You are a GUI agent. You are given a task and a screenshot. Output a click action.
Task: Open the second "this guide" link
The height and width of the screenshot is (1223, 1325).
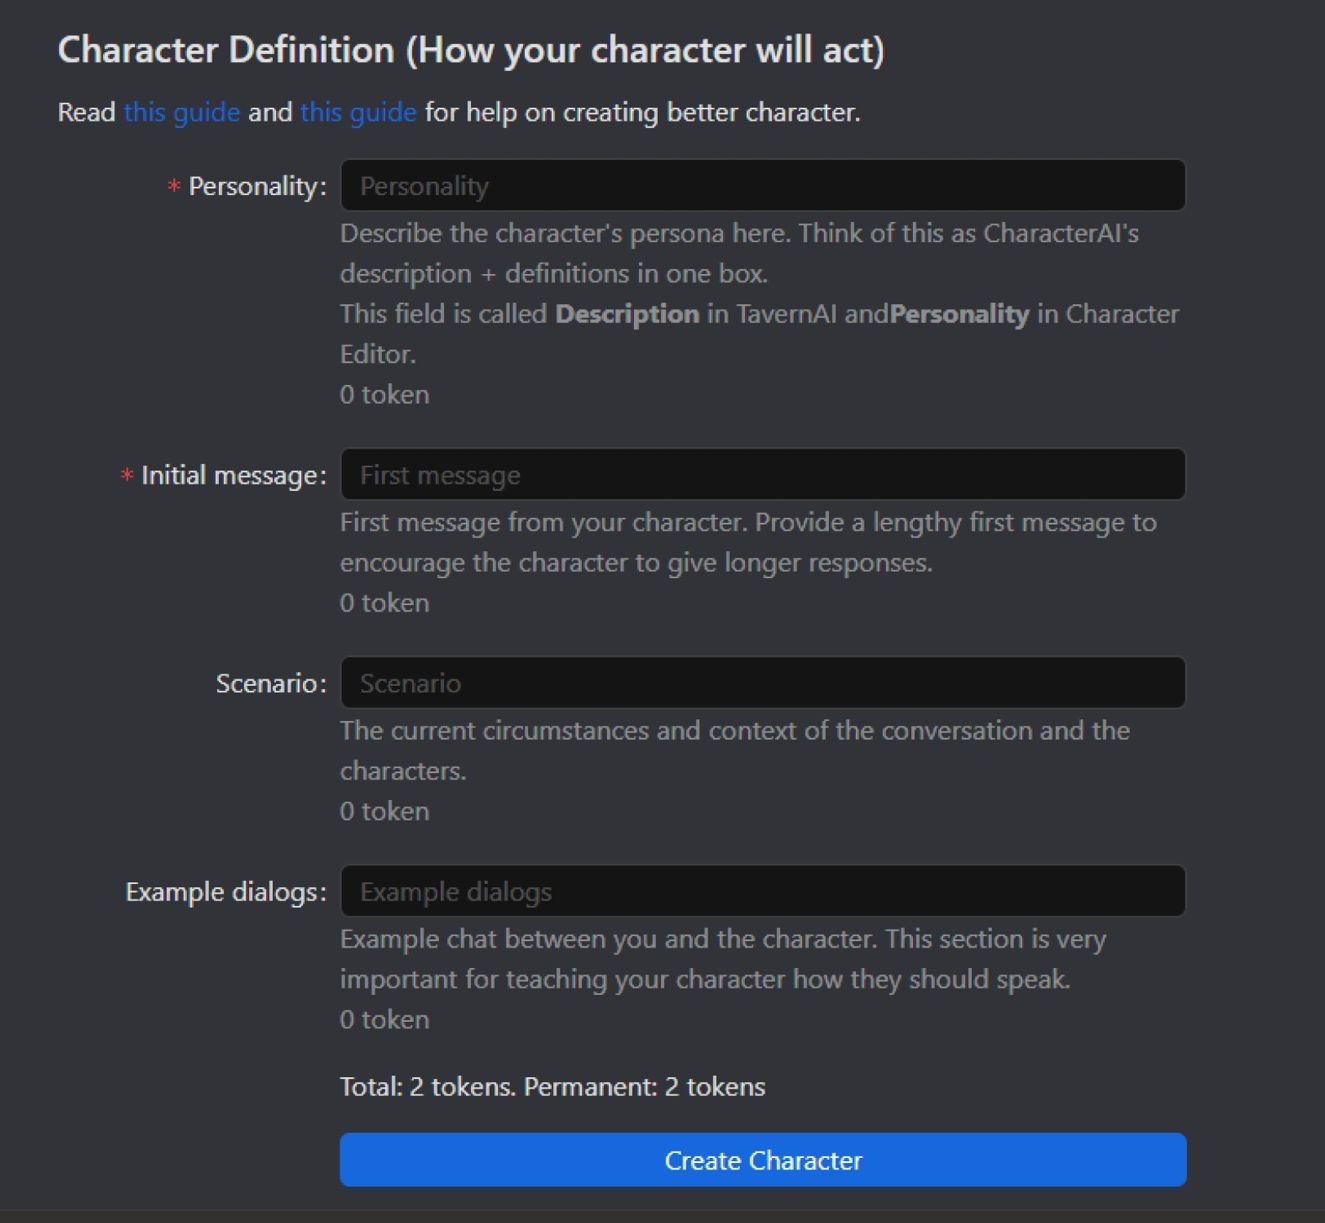click(358, 112)
